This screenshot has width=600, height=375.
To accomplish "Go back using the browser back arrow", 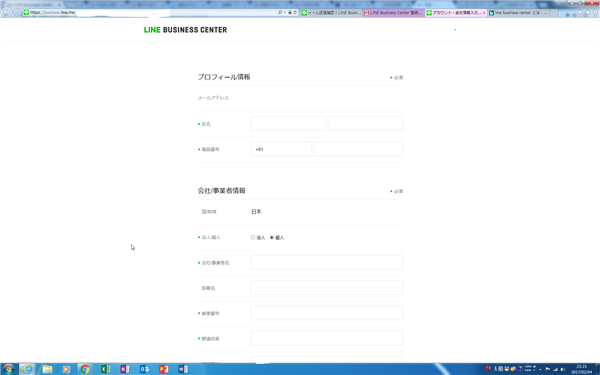I will point(7,12).
